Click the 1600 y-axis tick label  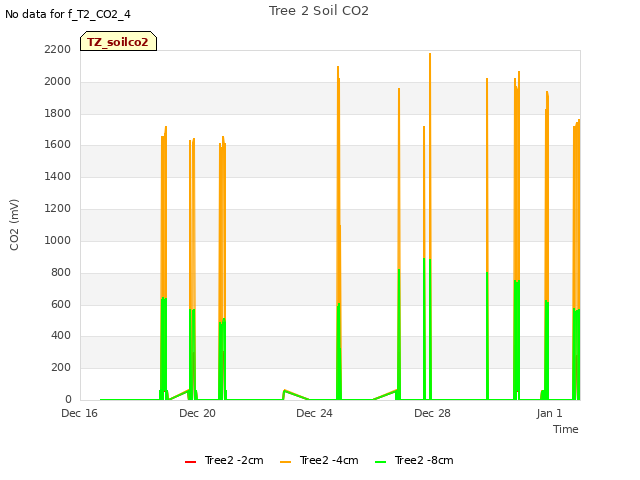coord(58,144)
